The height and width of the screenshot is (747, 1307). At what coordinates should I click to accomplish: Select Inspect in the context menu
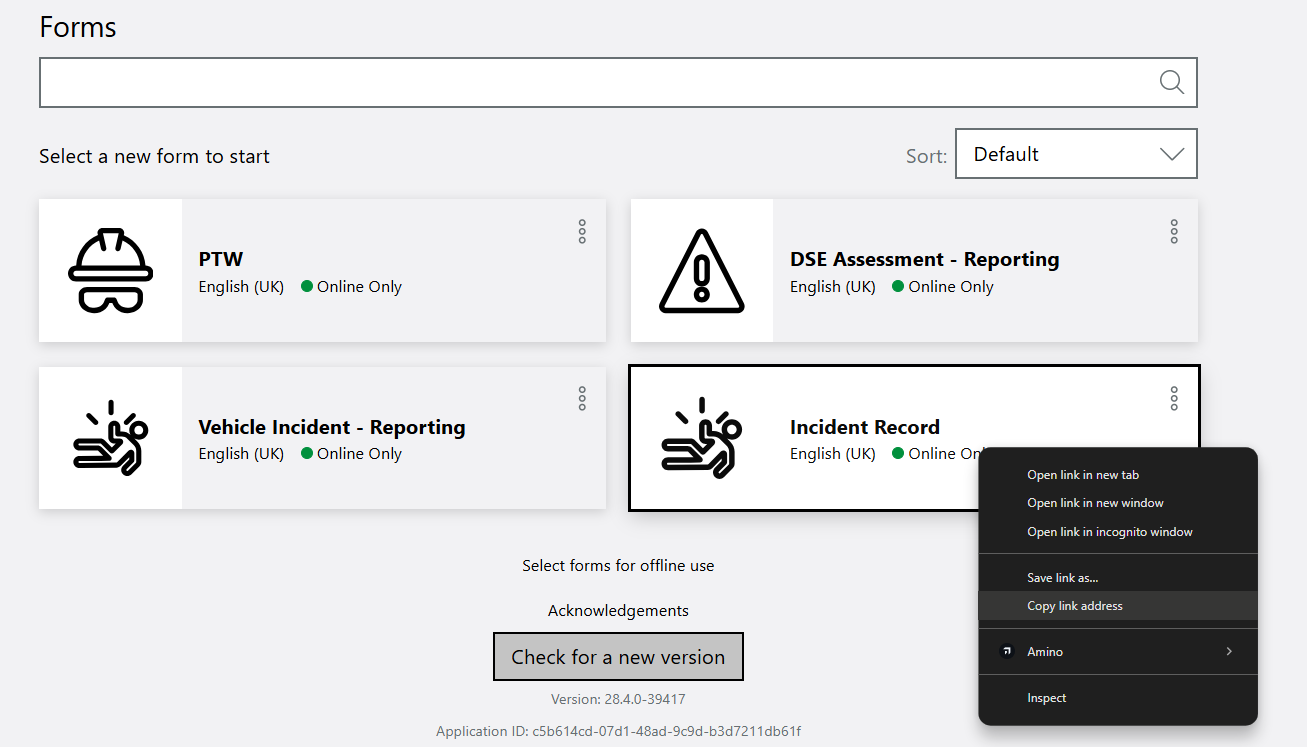click(x=1047, y=698)
